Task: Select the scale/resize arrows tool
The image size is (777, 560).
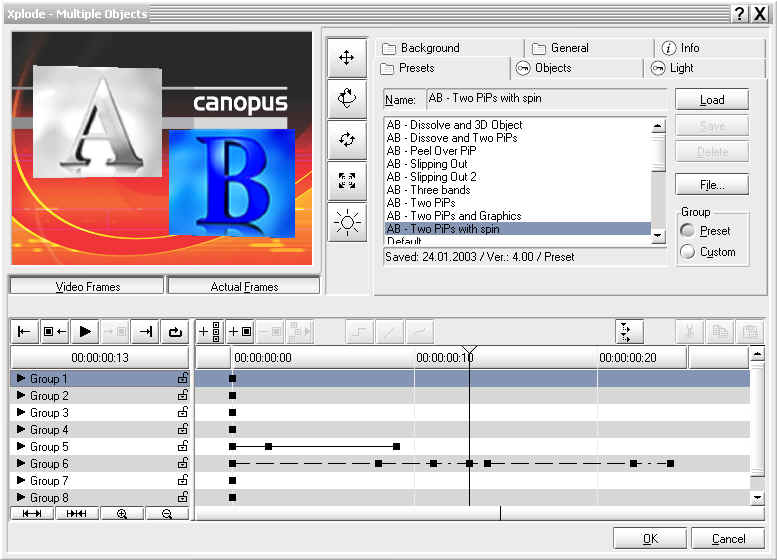Action: pos(347,180)
